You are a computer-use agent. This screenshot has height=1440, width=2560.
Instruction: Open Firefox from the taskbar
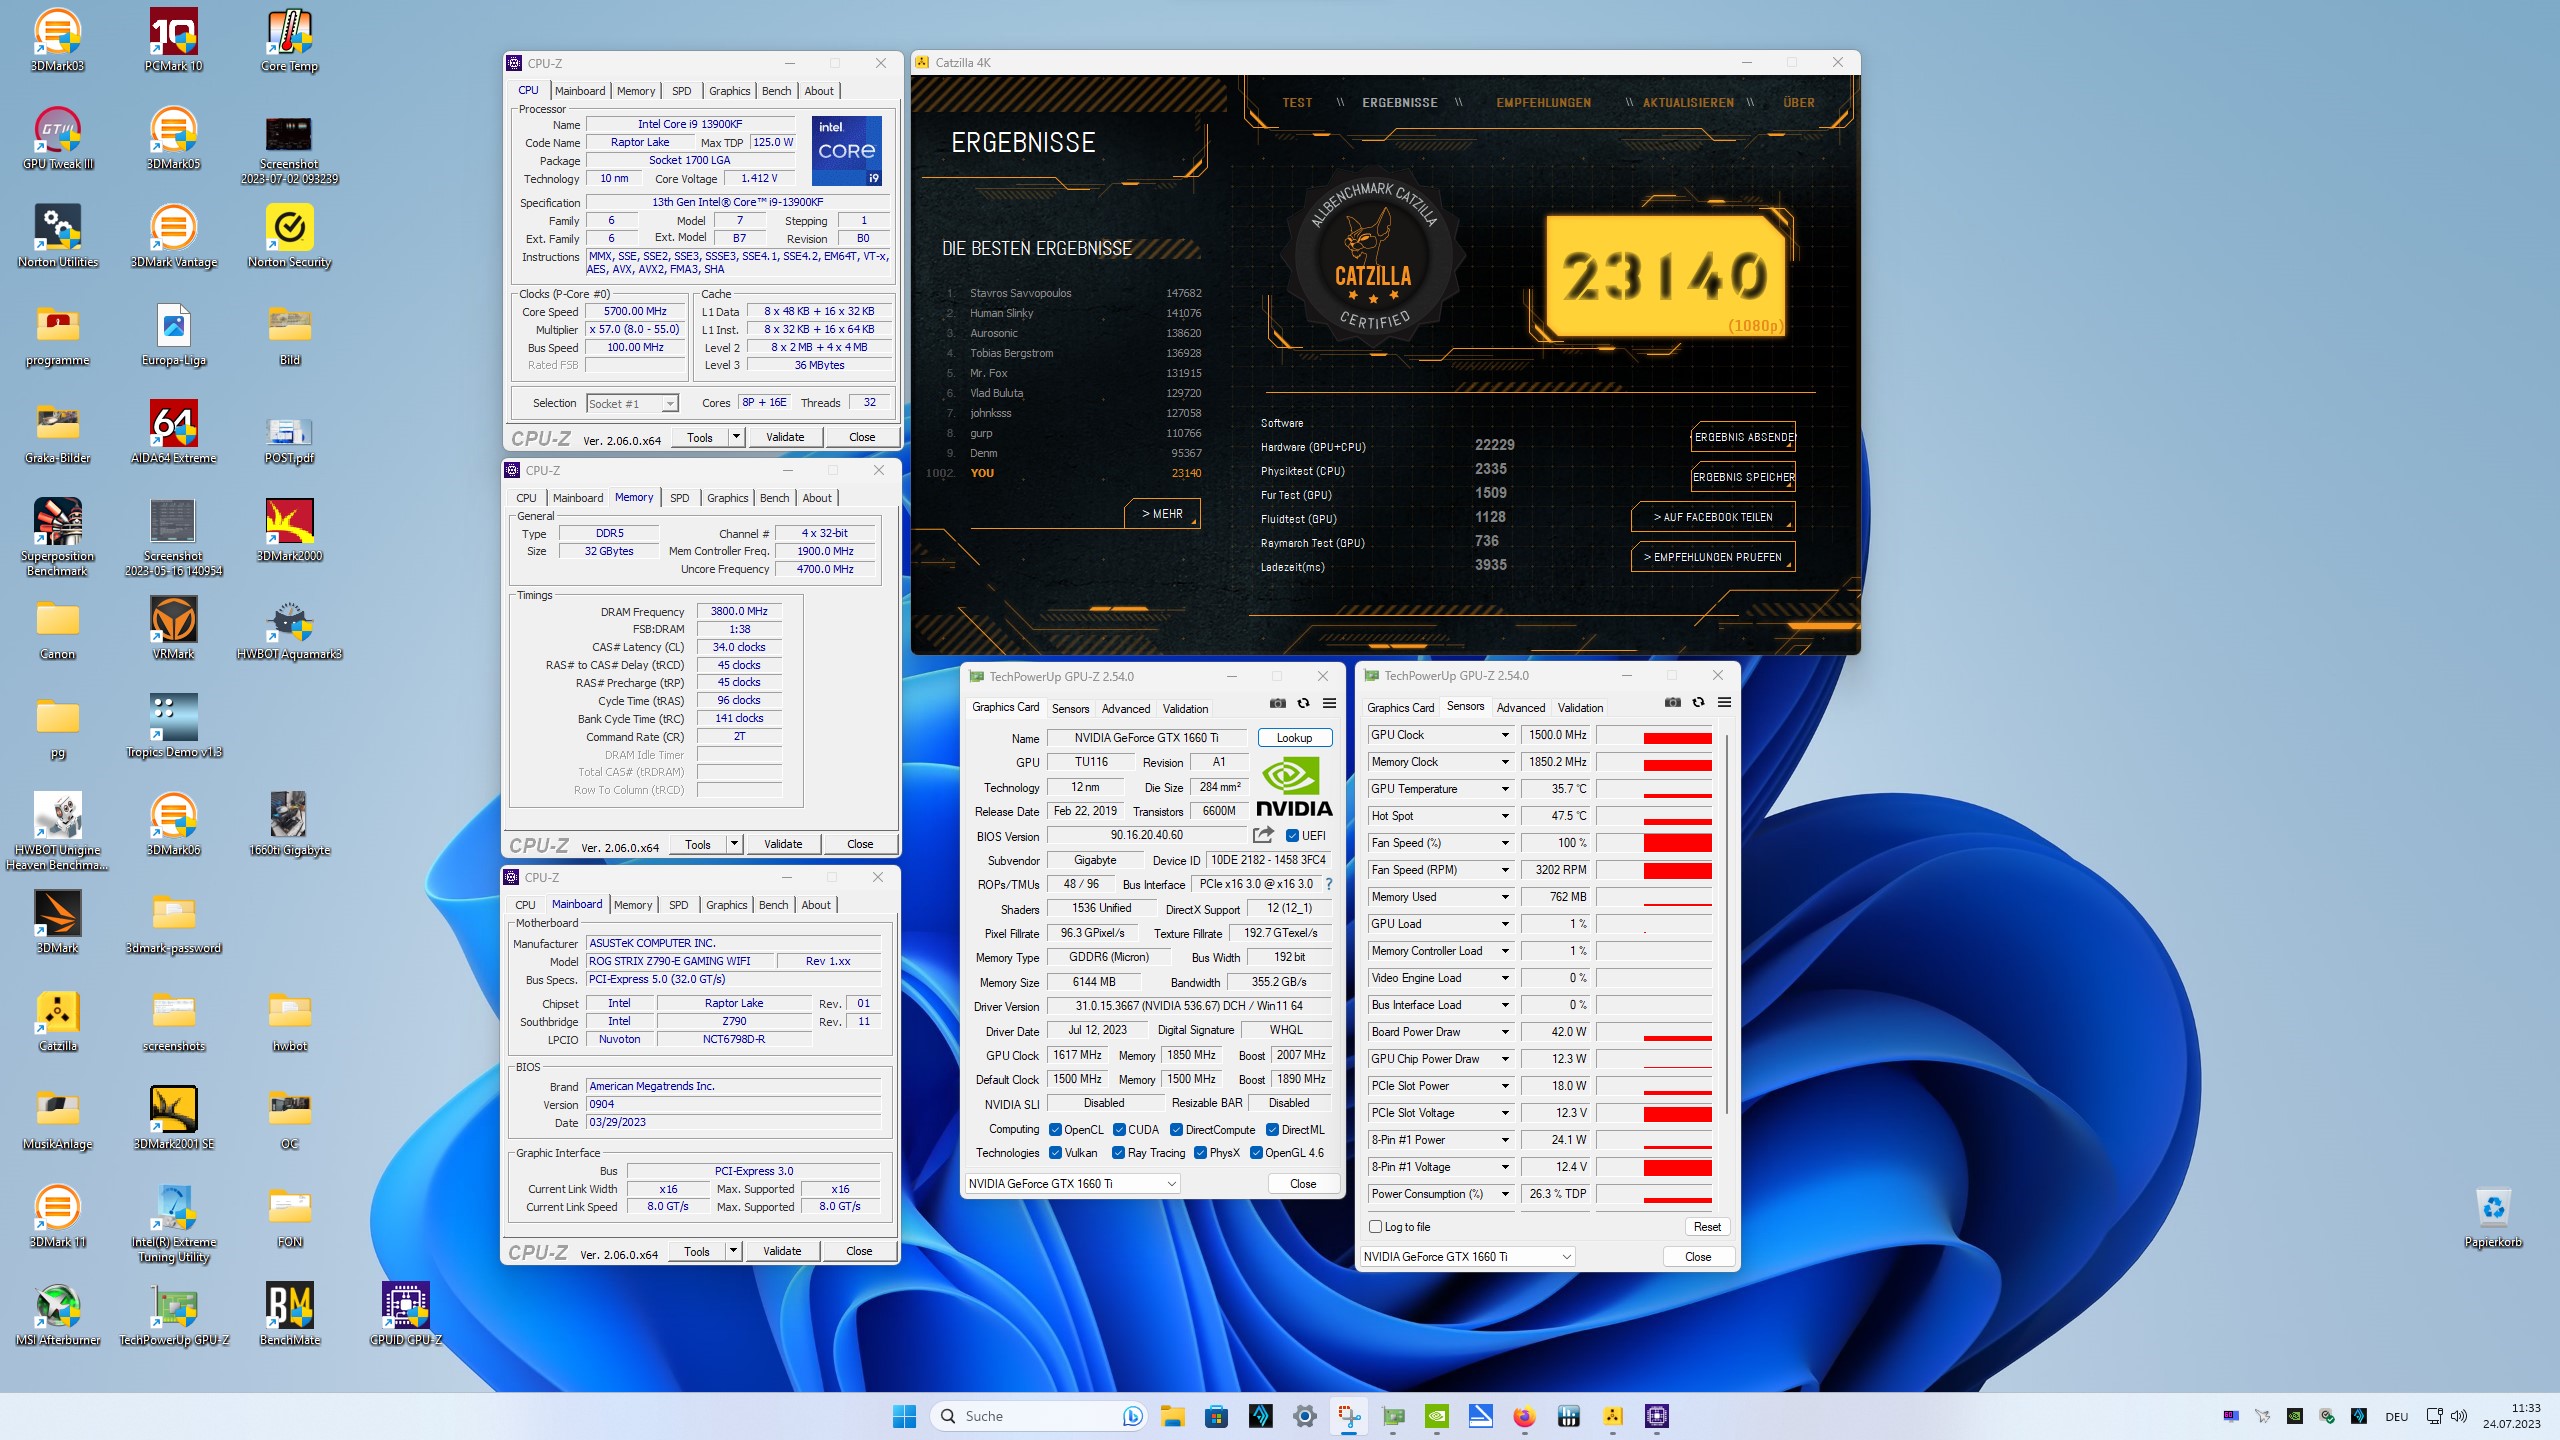[x=1524, y=1416]
